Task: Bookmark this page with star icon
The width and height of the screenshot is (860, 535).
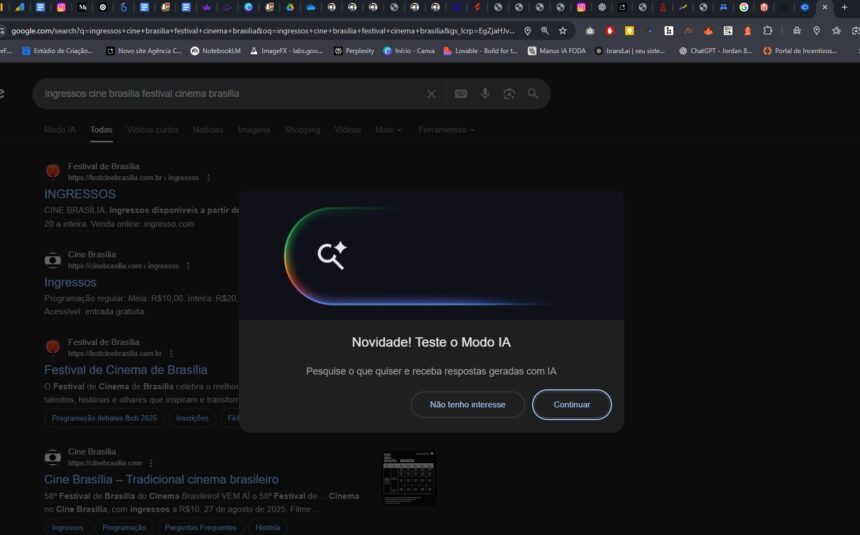Action: tap(563, 31)
